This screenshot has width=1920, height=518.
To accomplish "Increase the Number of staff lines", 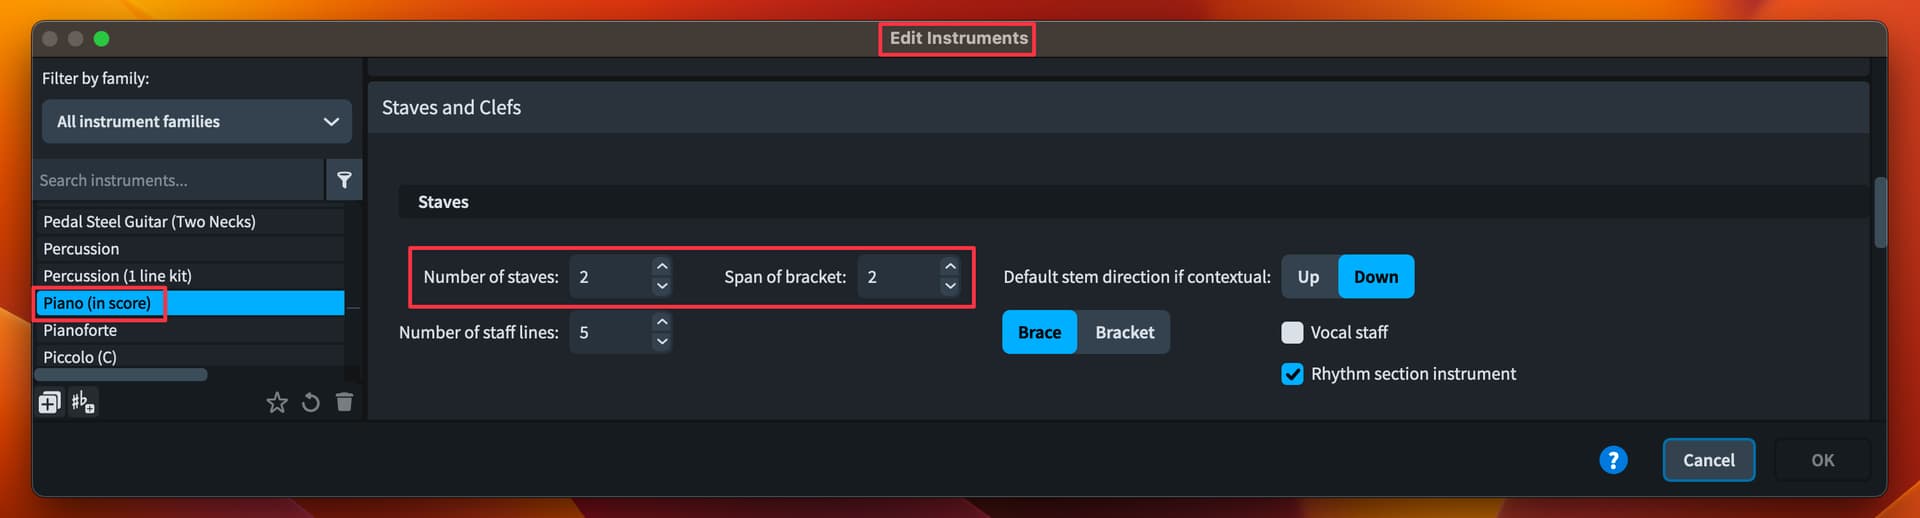I will click(x=662, y=322).
